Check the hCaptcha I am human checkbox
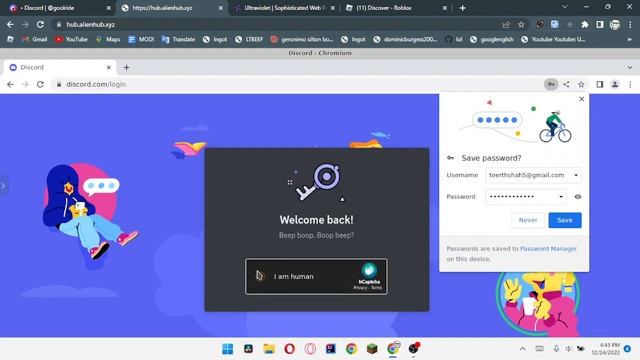Screen dimensions: 640x360 click(260, 276)
